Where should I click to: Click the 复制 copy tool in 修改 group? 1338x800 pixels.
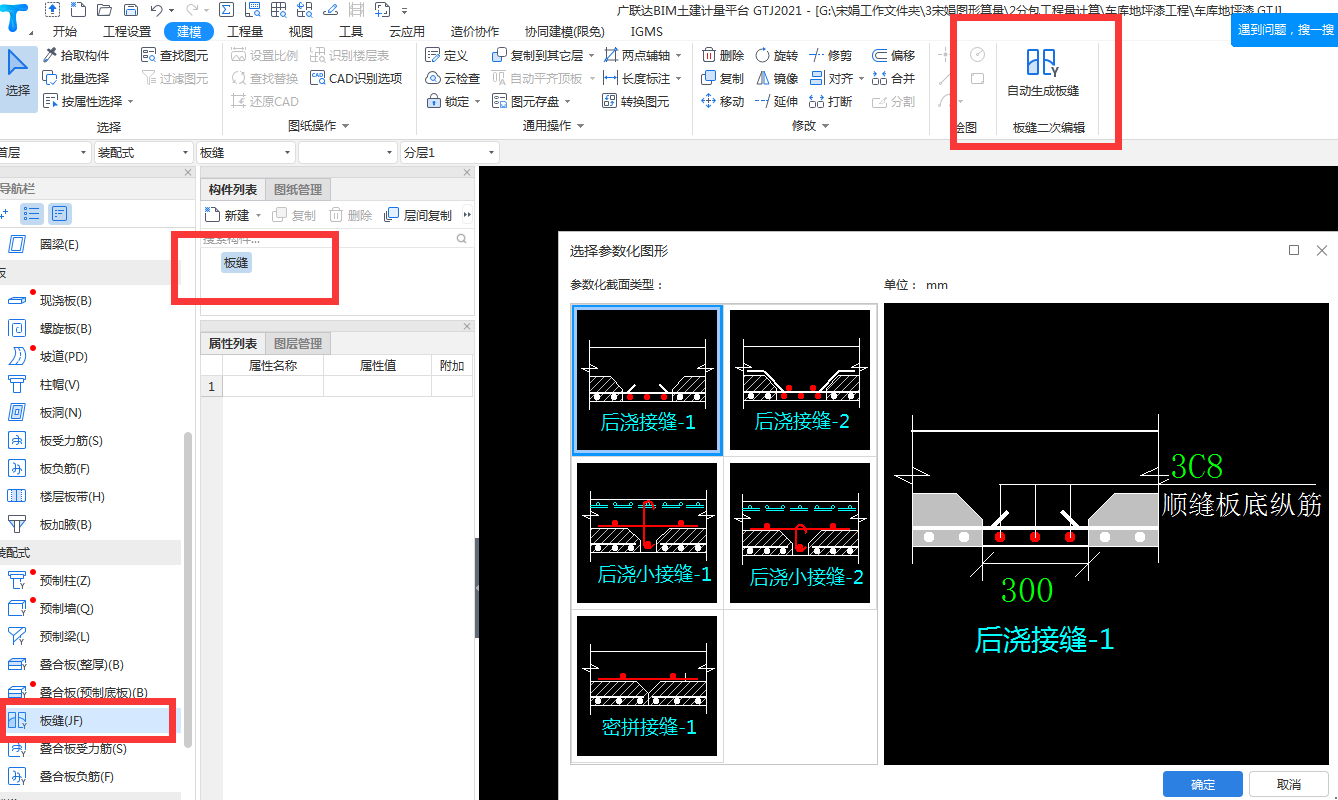pyautogui.click(x=723, y=78)
